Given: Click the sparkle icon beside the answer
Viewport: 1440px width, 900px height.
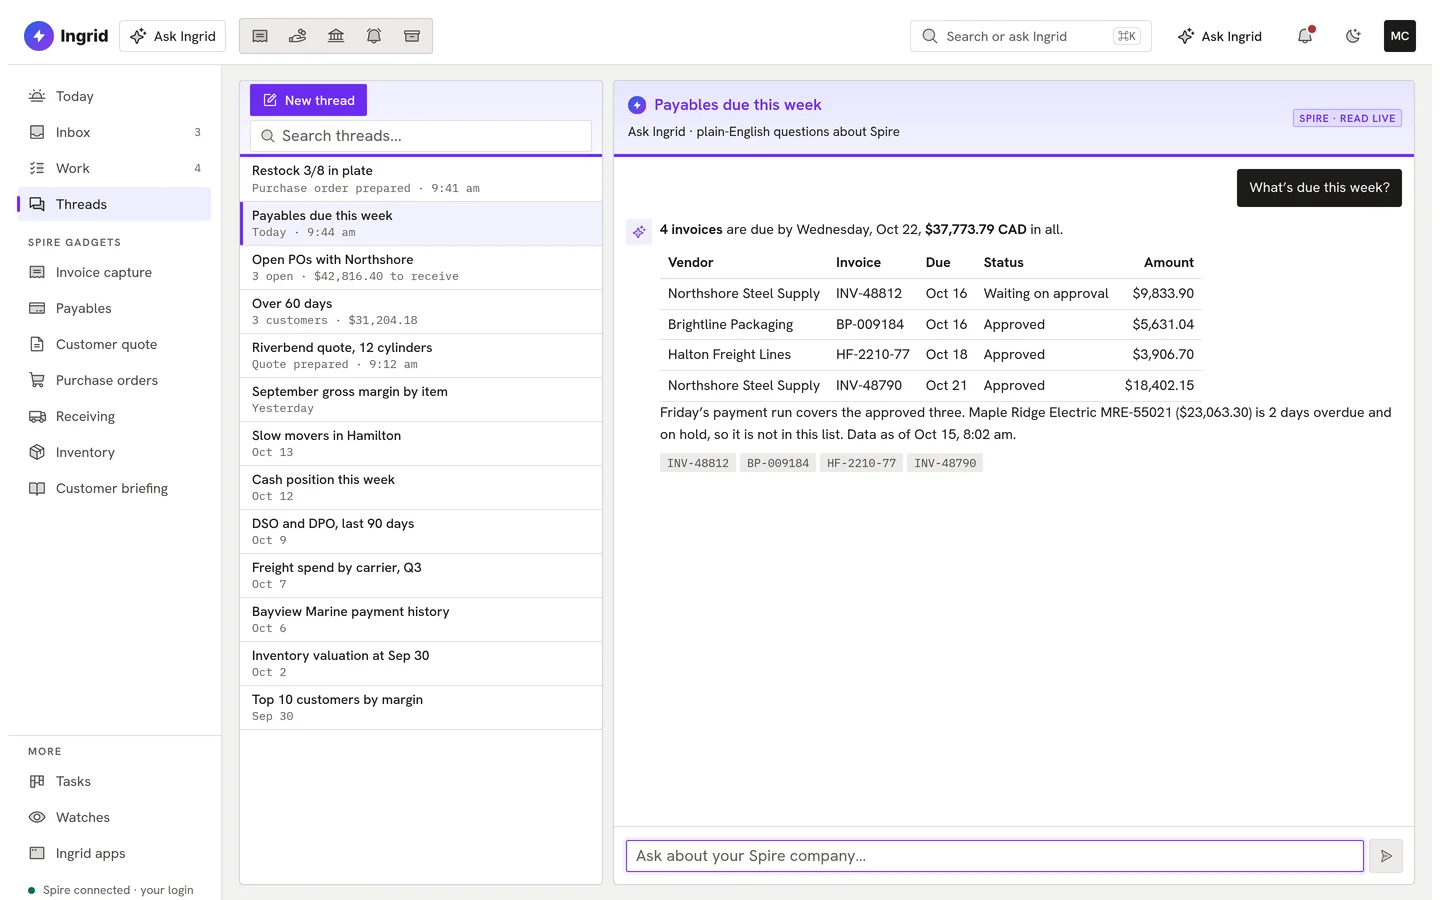Looking at the screenshot, I should (639, 232).
